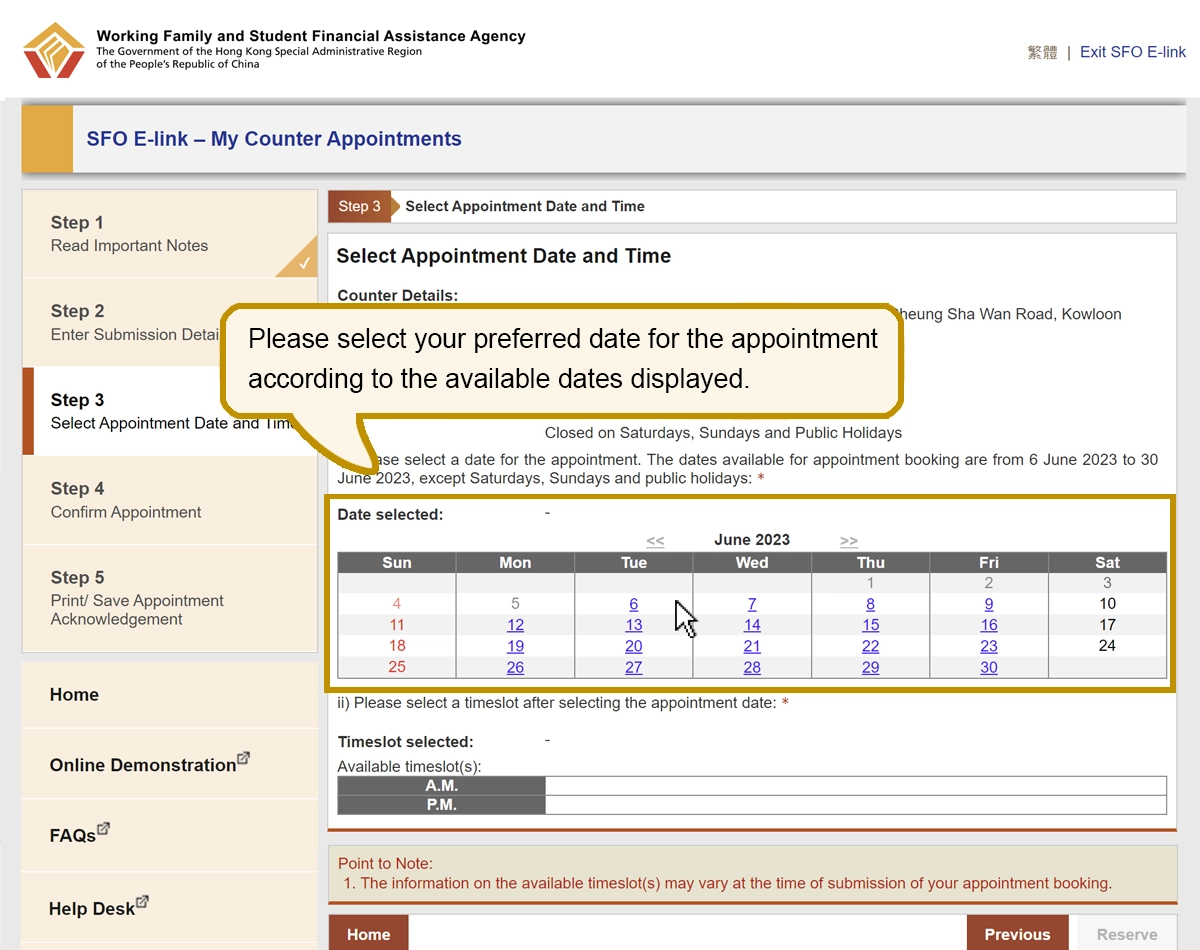
Task: Select 9 June in the calendar
Action: (x=989, y=604)
